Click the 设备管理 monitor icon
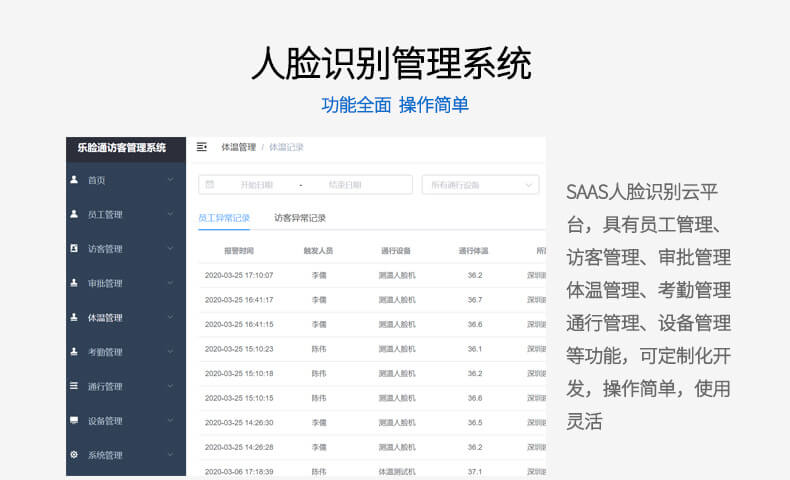 pyautogui.click(x=74, y=421)
